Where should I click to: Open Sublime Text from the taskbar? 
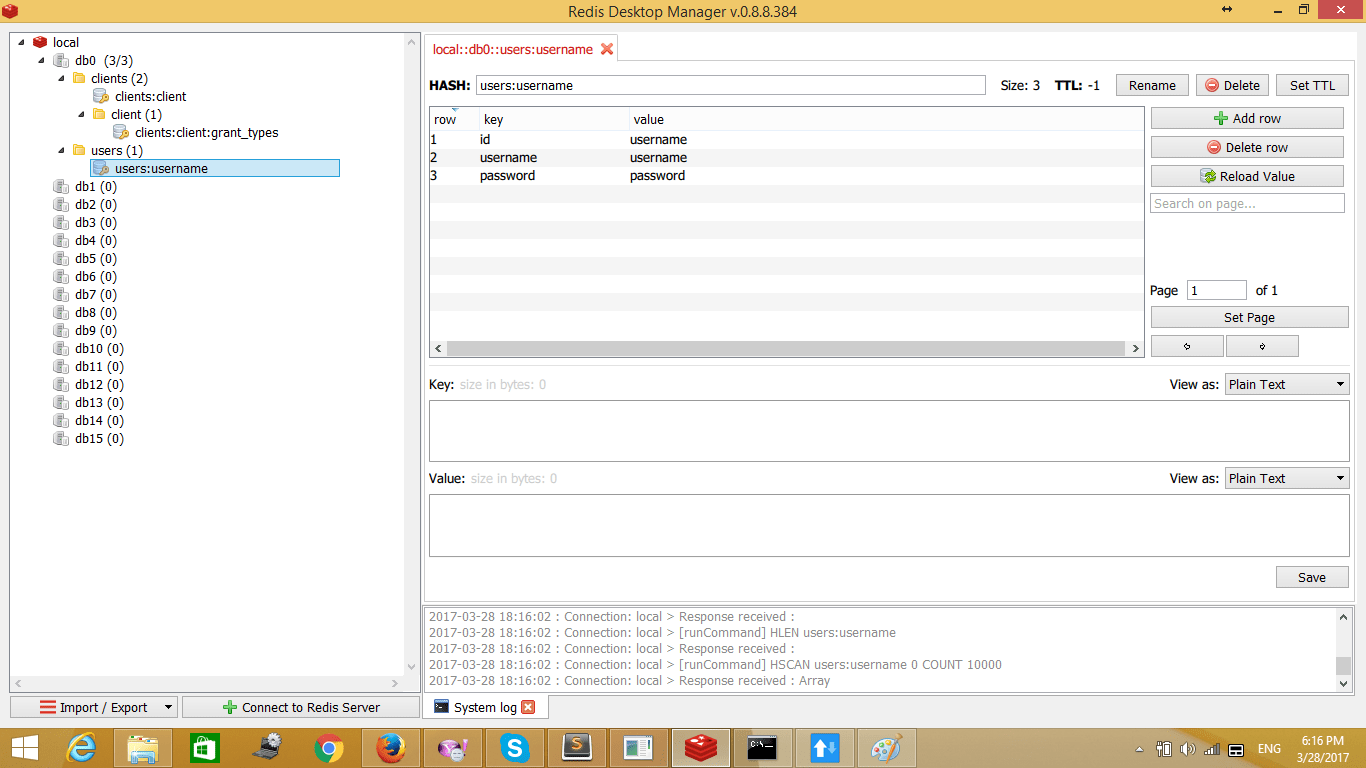577,748
